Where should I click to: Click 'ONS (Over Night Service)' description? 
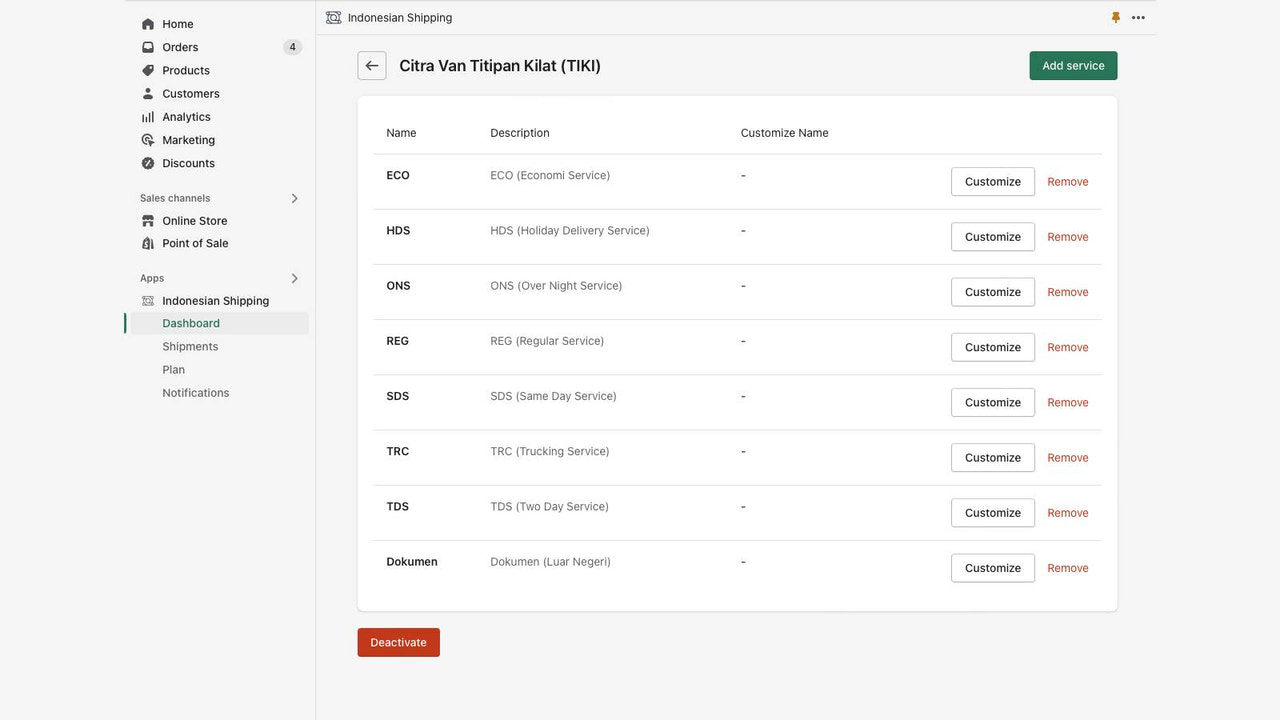tap(556, 286)
